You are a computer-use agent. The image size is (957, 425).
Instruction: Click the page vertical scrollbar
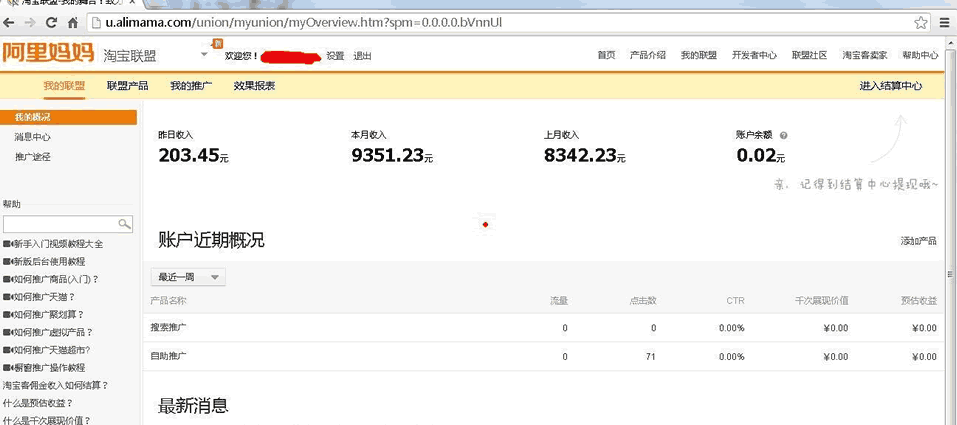click(x=950, y=232)
